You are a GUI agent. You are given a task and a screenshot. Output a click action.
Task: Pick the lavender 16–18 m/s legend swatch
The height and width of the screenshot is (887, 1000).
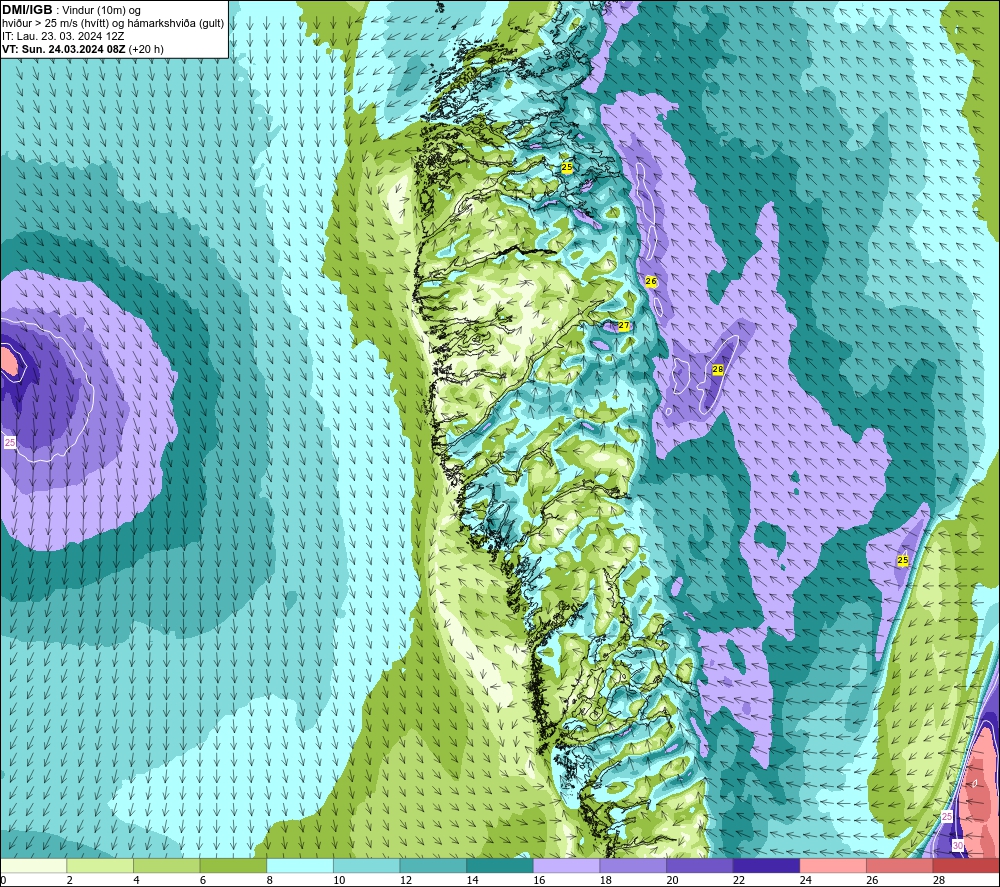tap(566, 865)
